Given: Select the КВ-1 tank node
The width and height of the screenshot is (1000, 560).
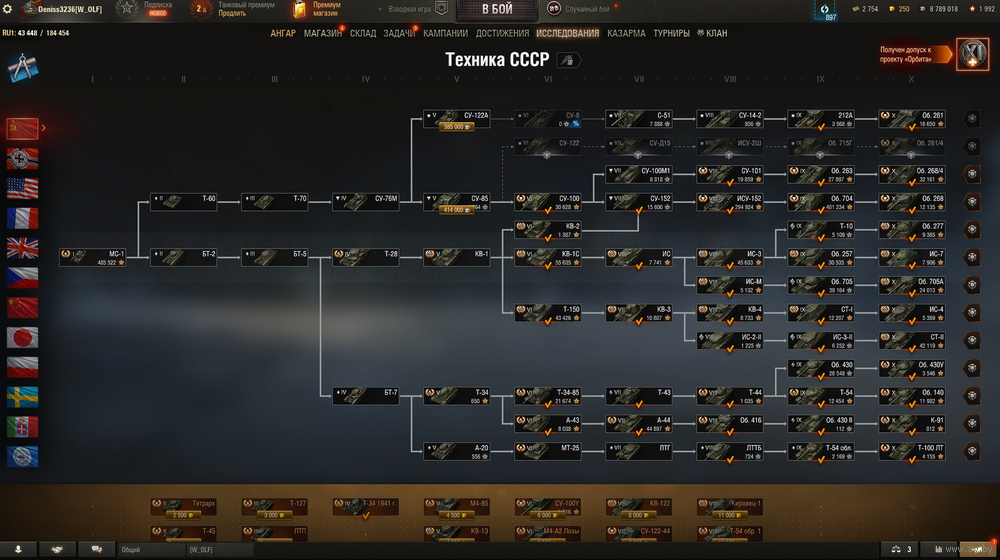Looking at the screenshot, I should coord(457,257).
